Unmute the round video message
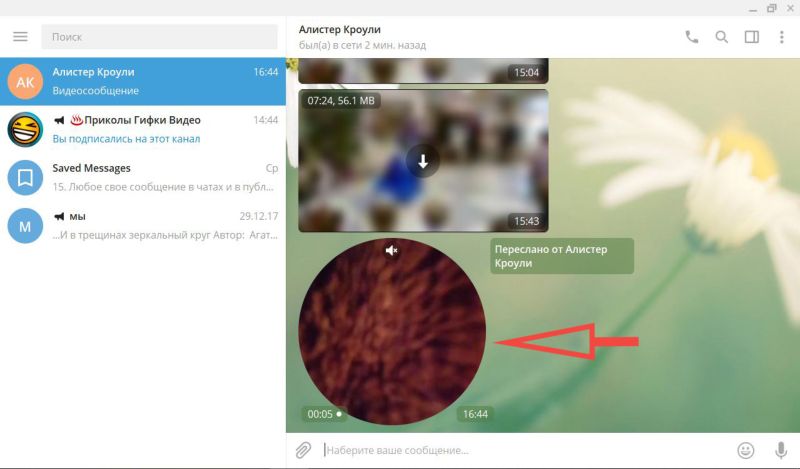The image size is (800, 469). tap(391, 251)
